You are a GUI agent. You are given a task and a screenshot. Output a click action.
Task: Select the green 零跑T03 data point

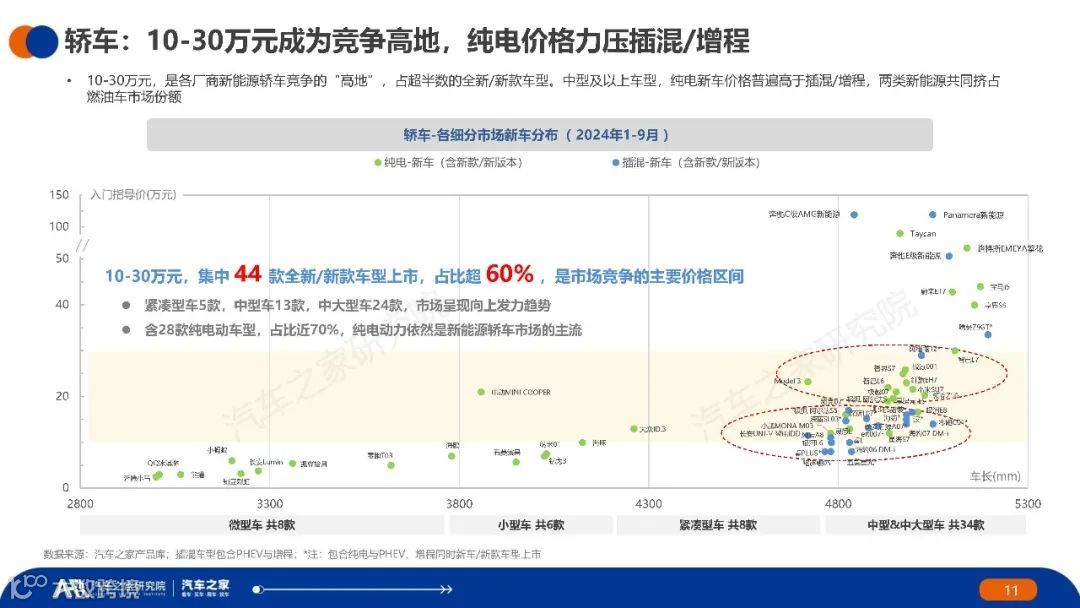coord(391,465)
